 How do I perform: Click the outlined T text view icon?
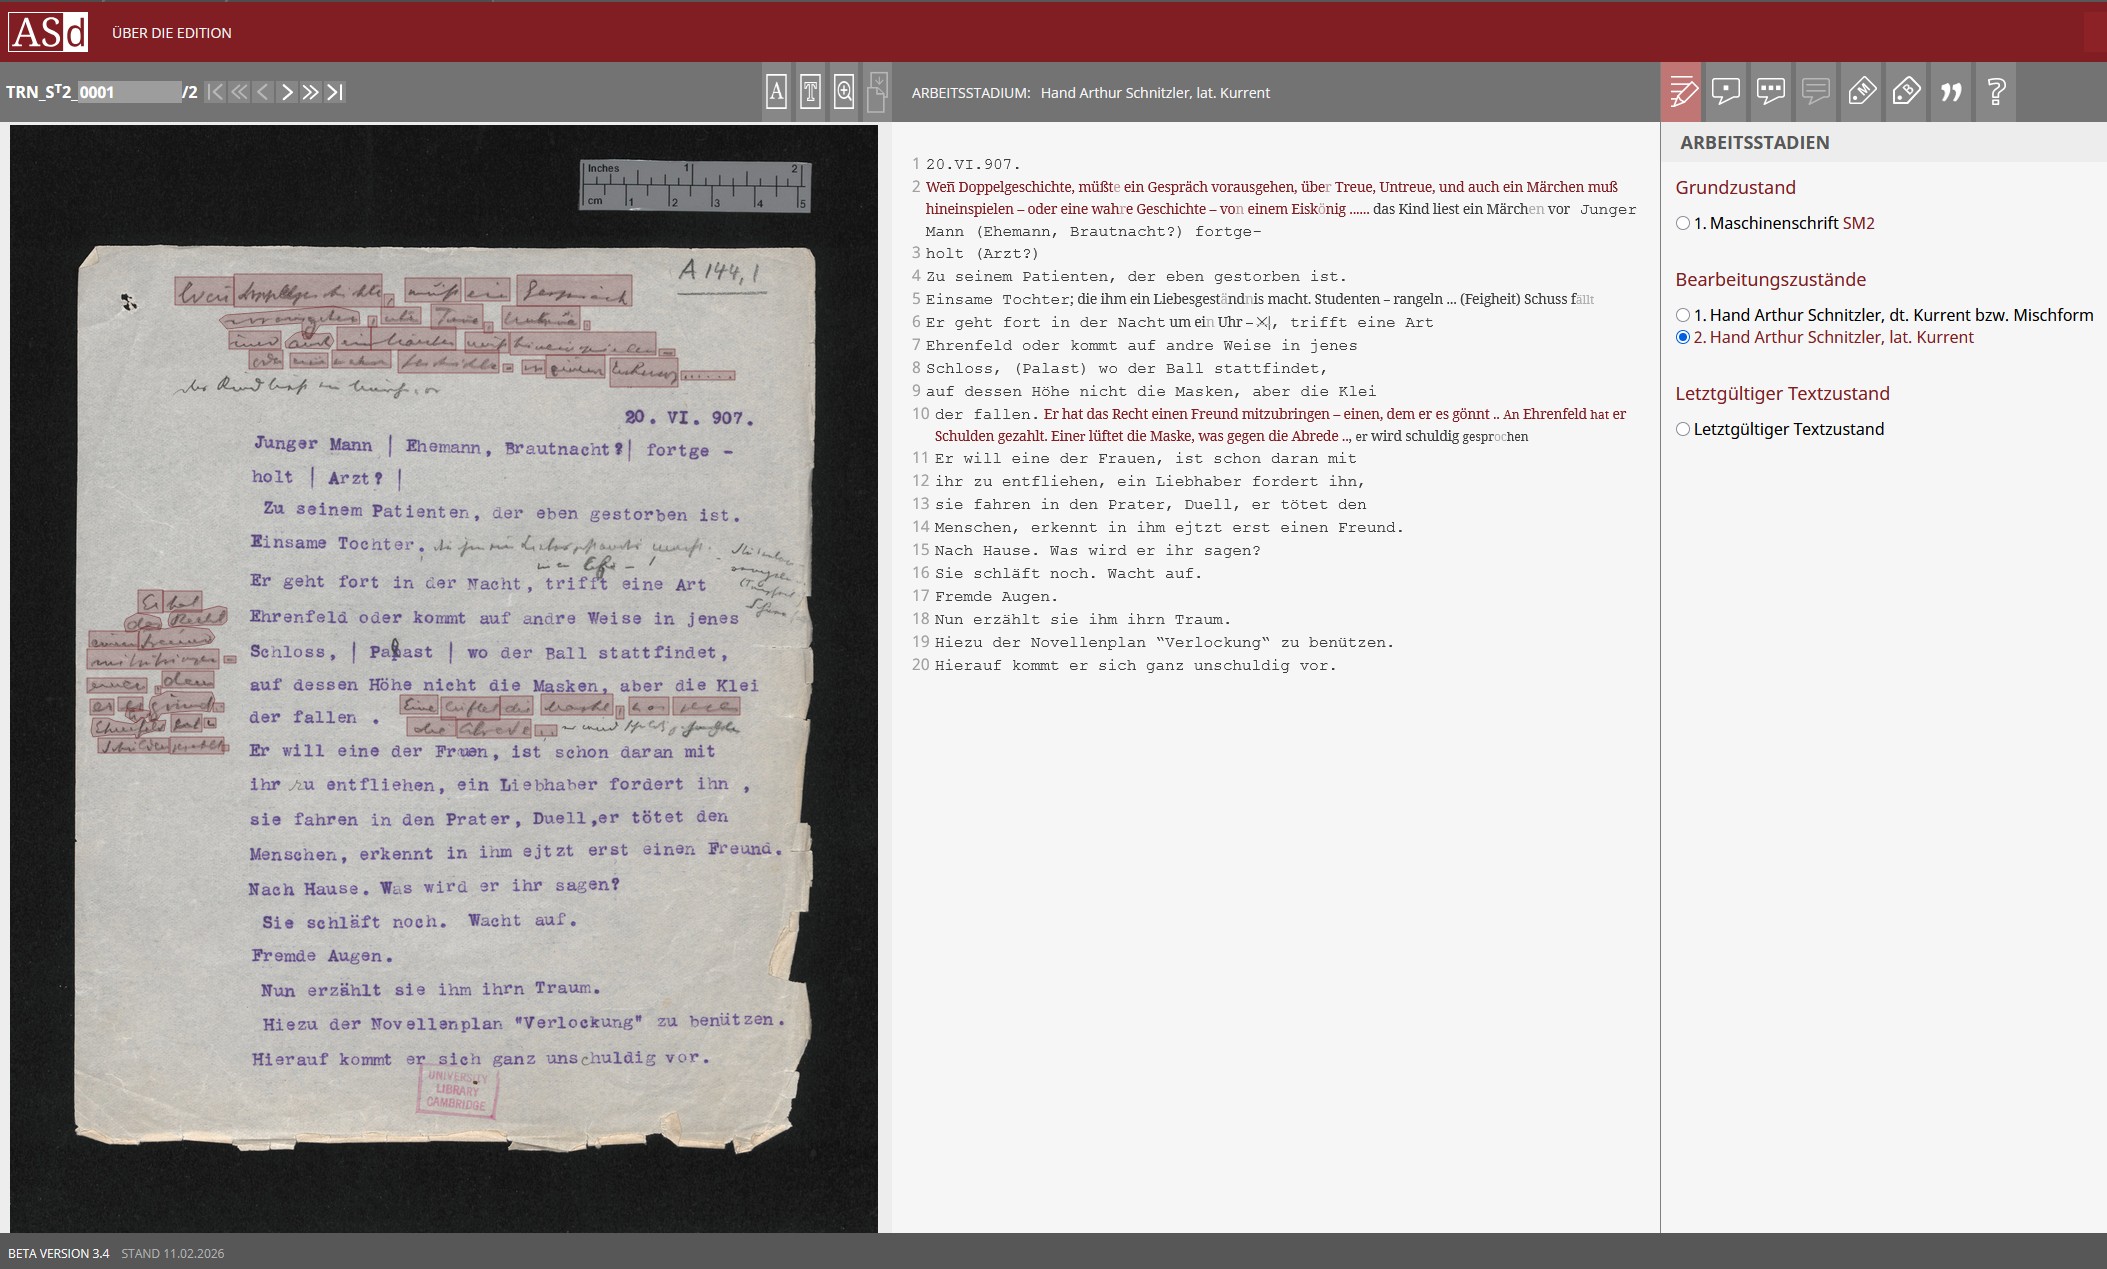tap(810, 92)
